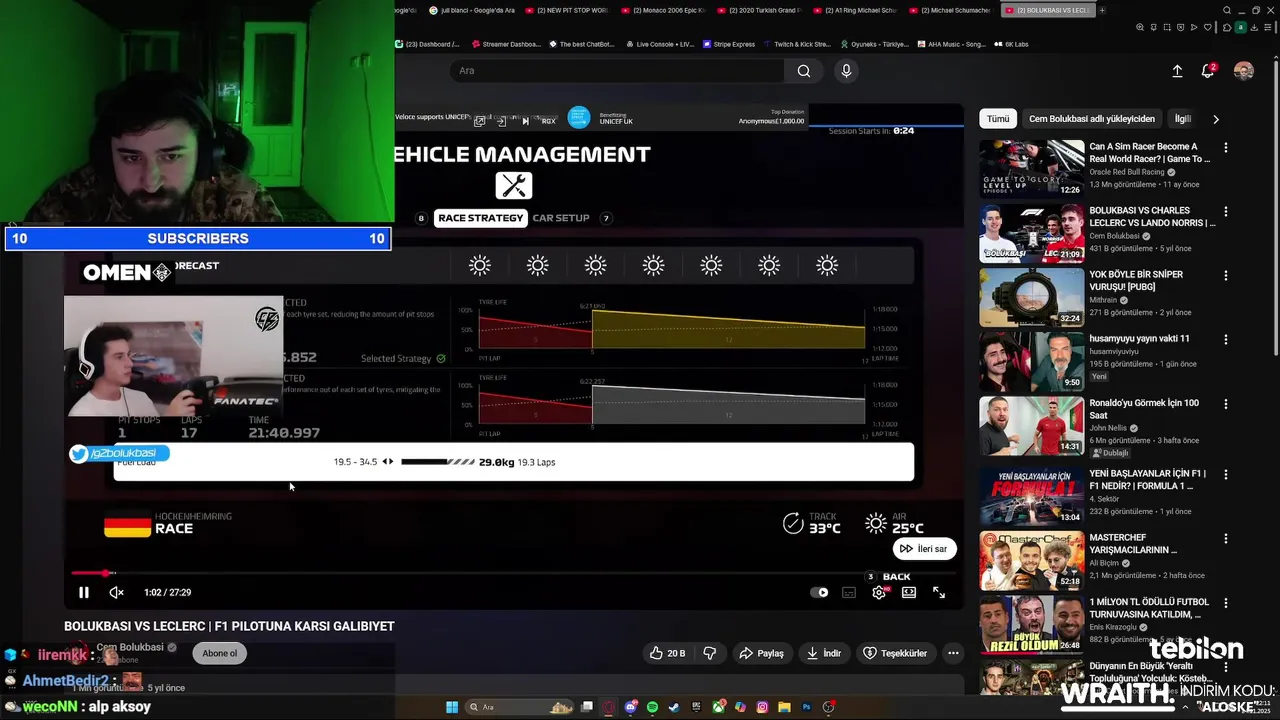The width and height of the screenshot is (1280, 720).
Task: Open options for Masterchef Yarışmacılarının video
Action: 1226,538
